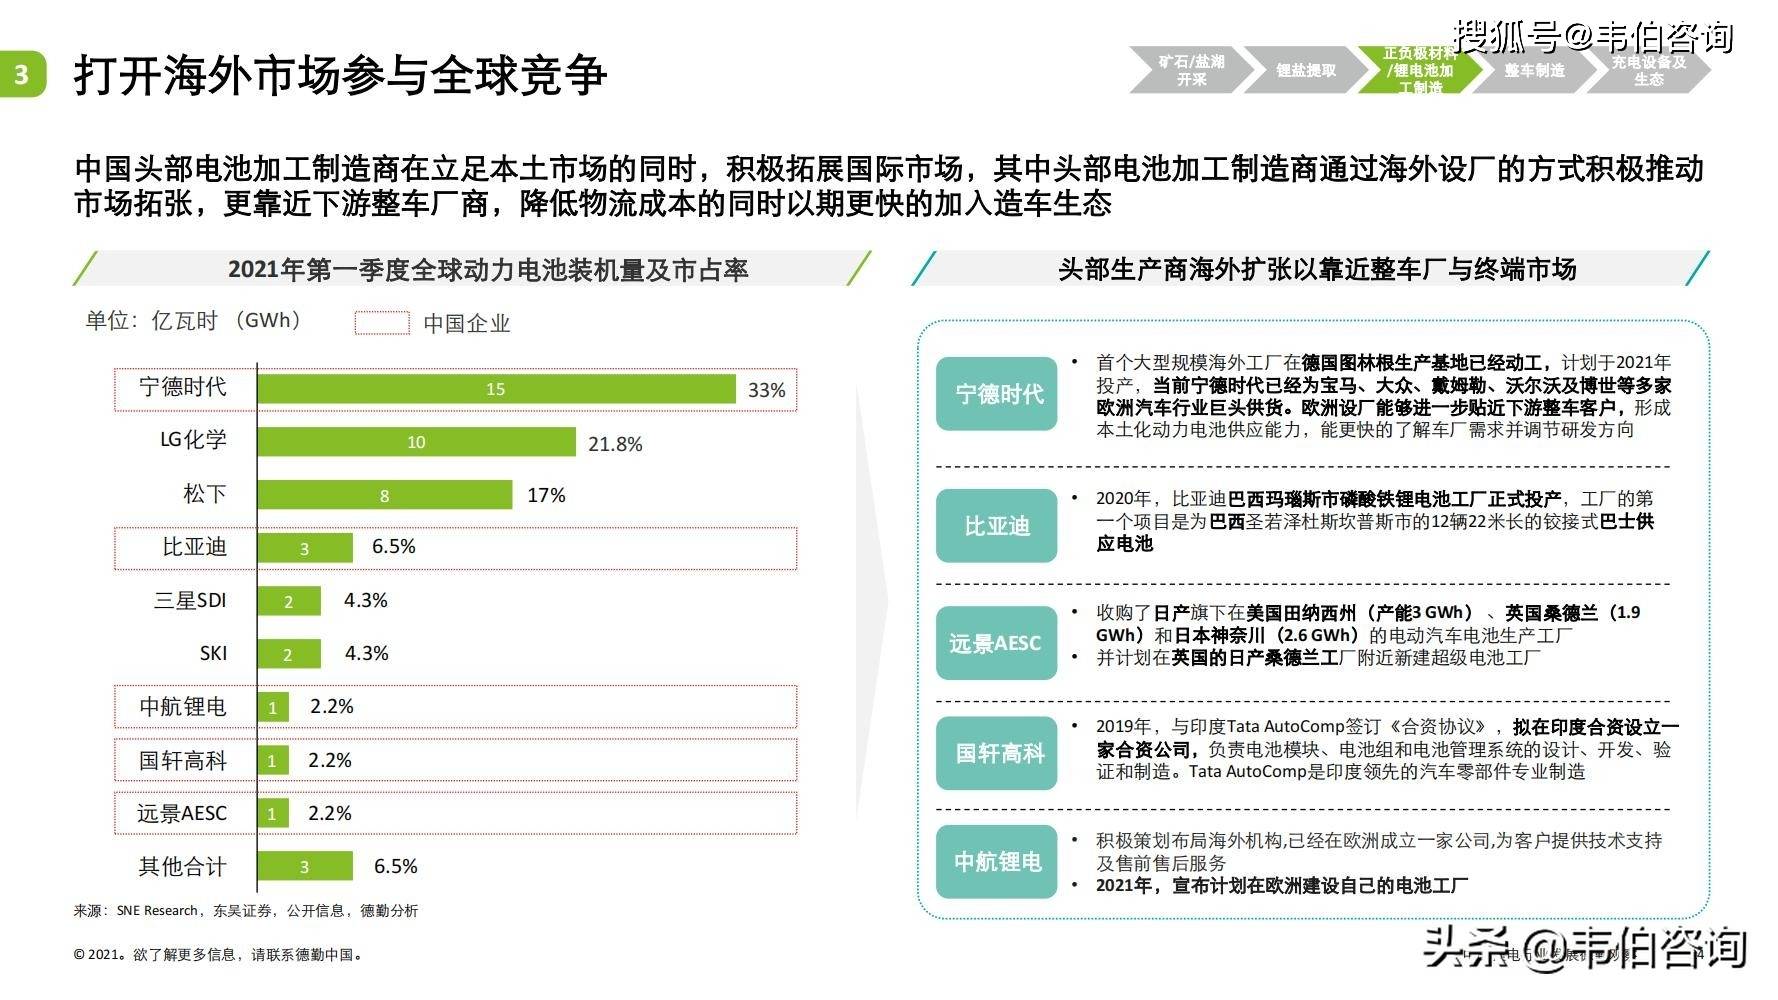Click the green section number 3 badge
The width and height of the screenshot is (1778, 1000).
click(22, 74)
